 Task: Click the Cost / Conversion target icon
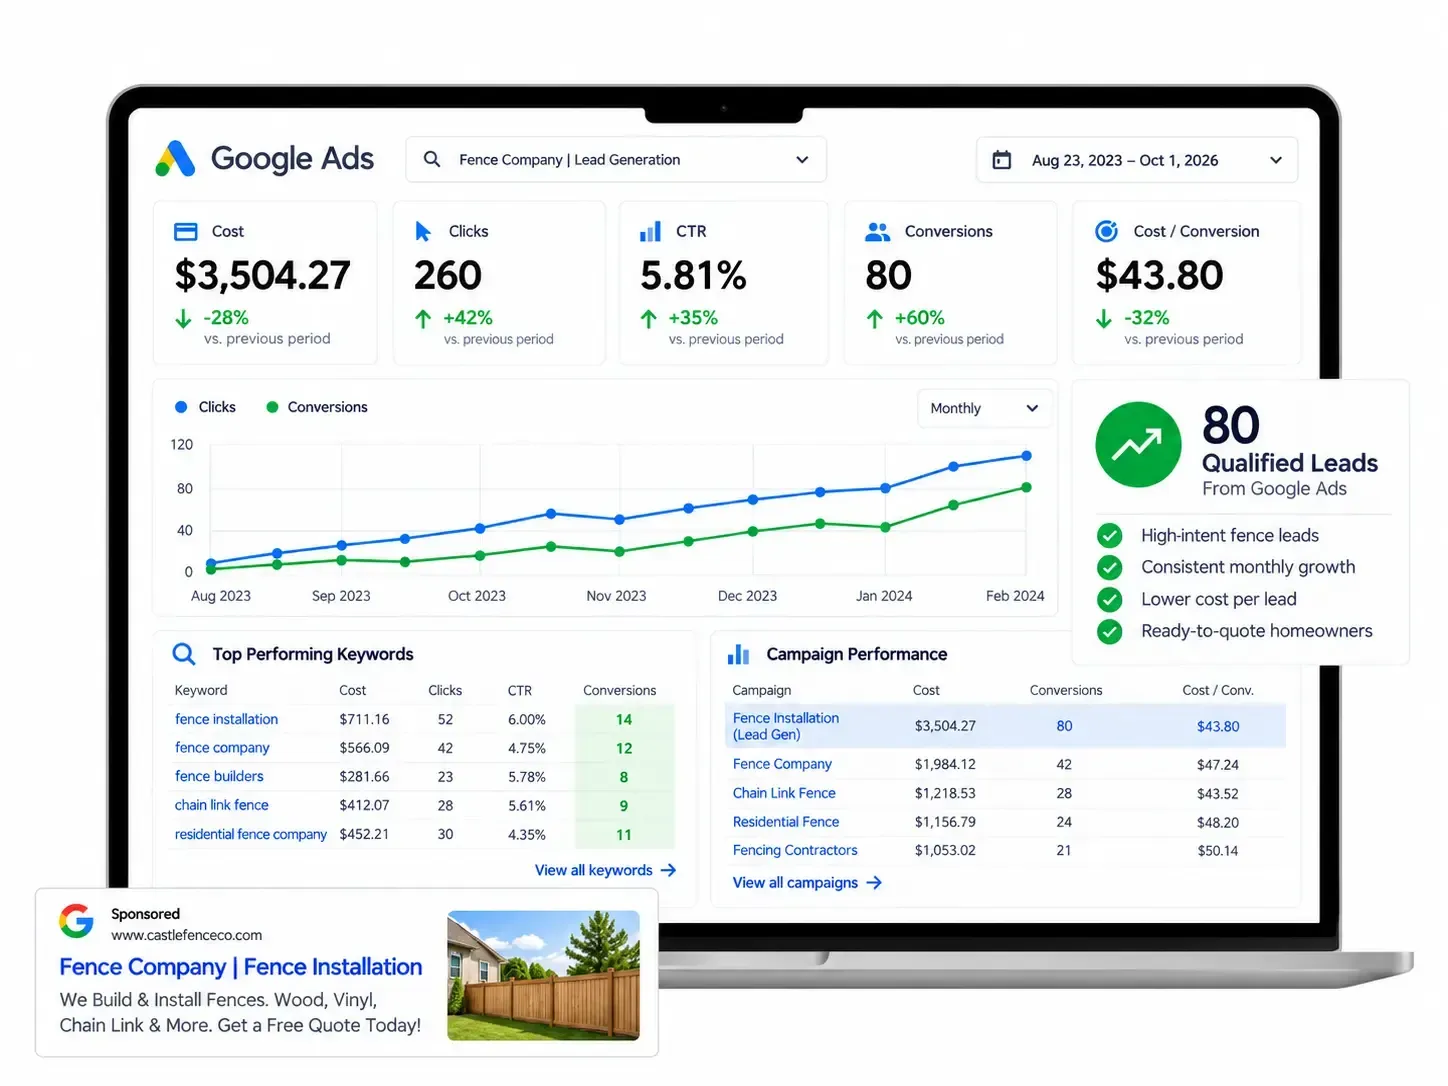point(1106,231)
